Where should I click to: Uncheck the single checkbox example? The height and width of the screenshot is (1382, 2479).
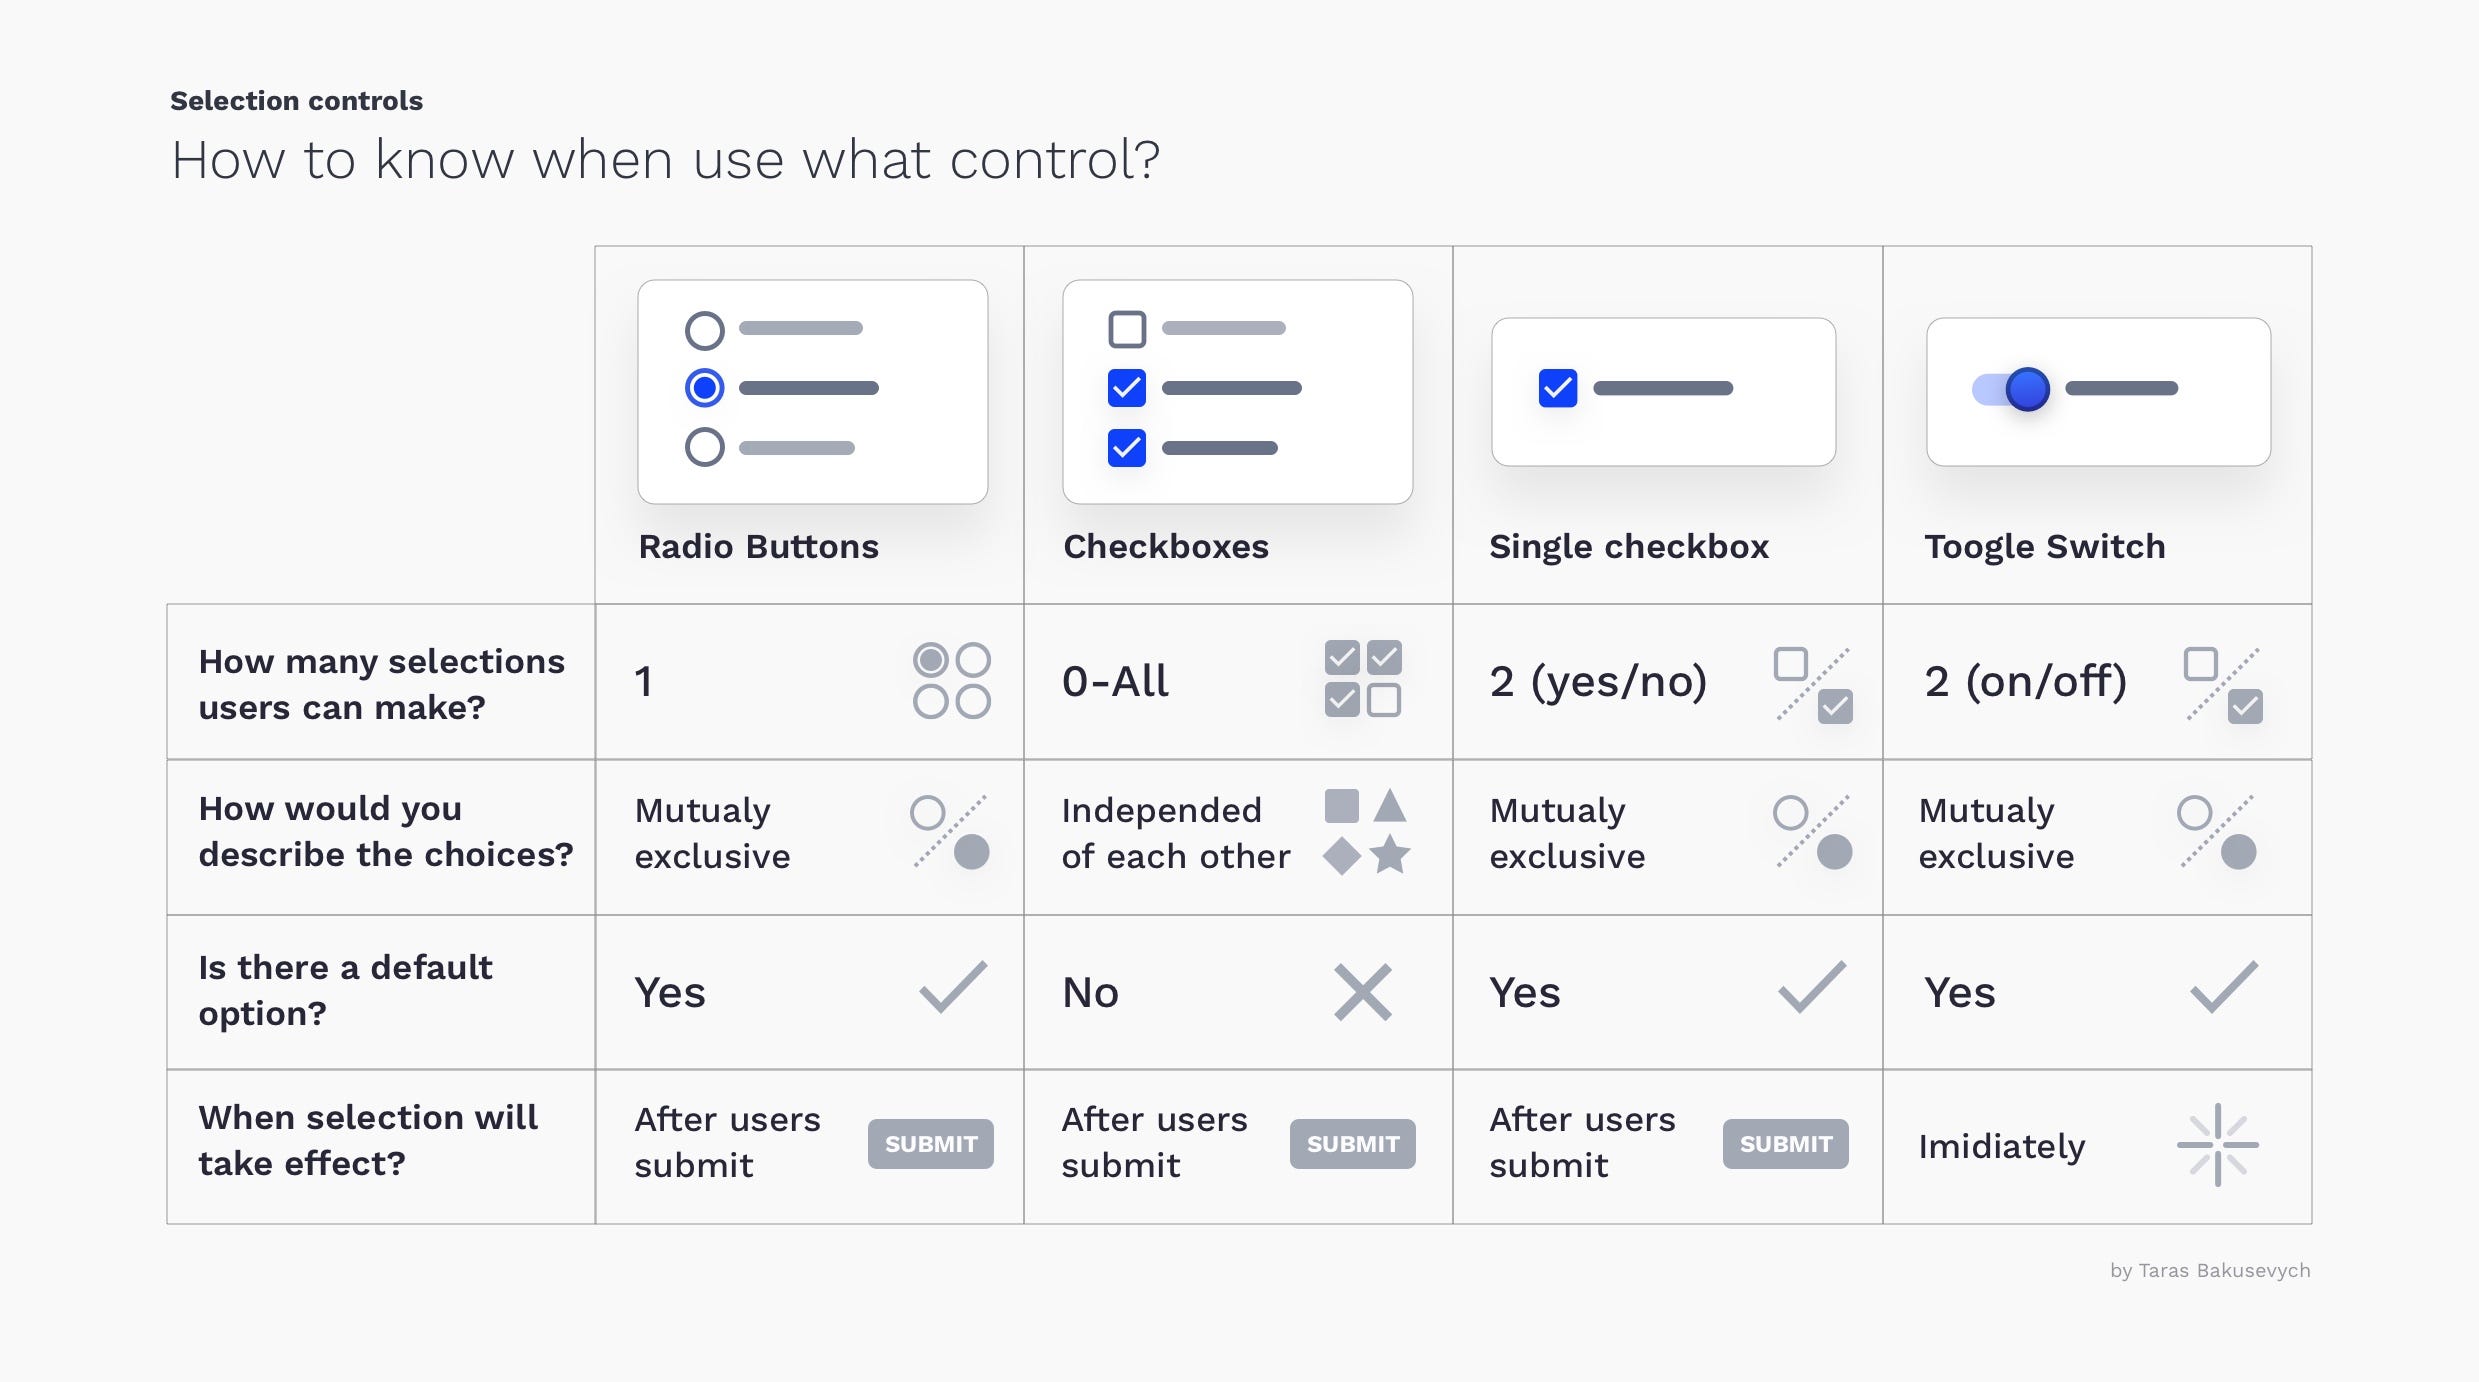coord(1558,388)
